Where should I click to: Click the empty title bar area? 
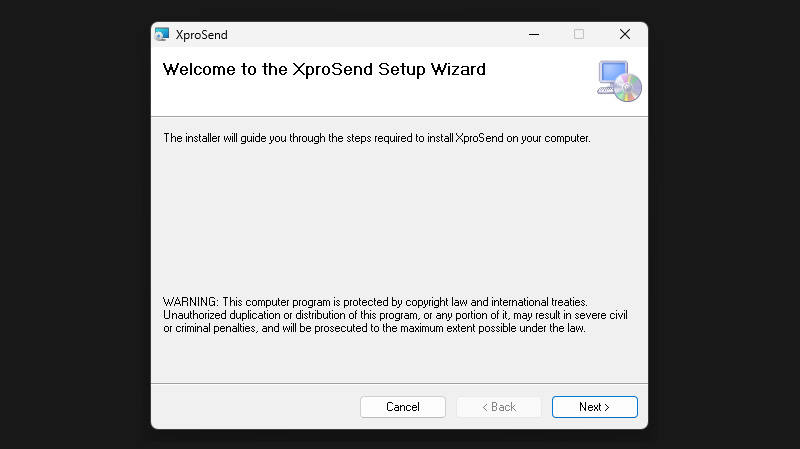click(x=380, y=34)
